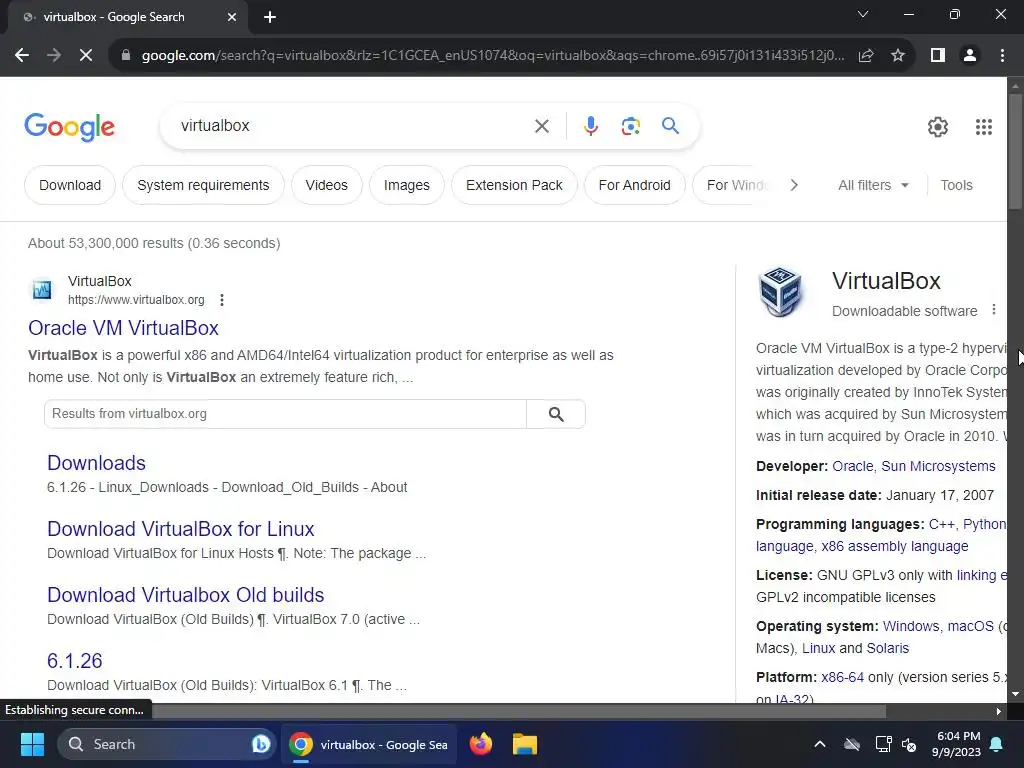Click the Sun Microsystems link
The height and width of the screenshot is (768, 1024).
[938, 466]
